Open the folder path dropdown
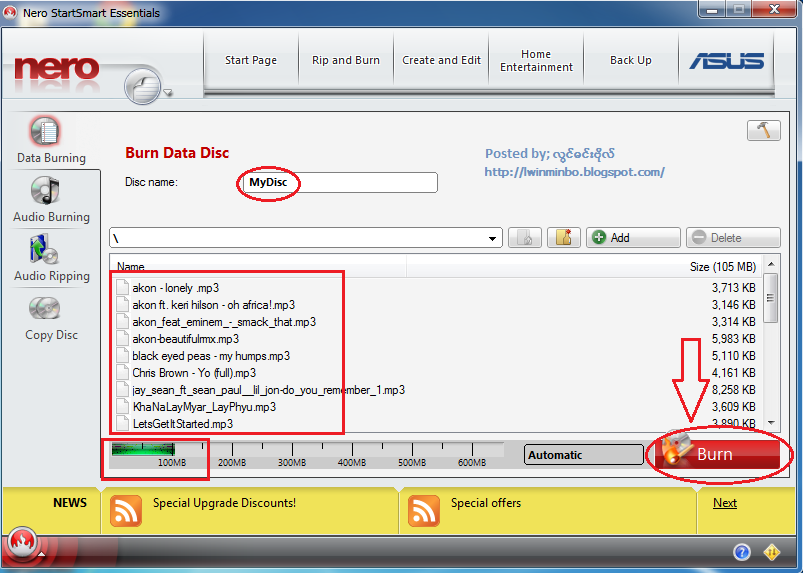The height and width of the screenshot is (573, 803). [x=492, y=238]
